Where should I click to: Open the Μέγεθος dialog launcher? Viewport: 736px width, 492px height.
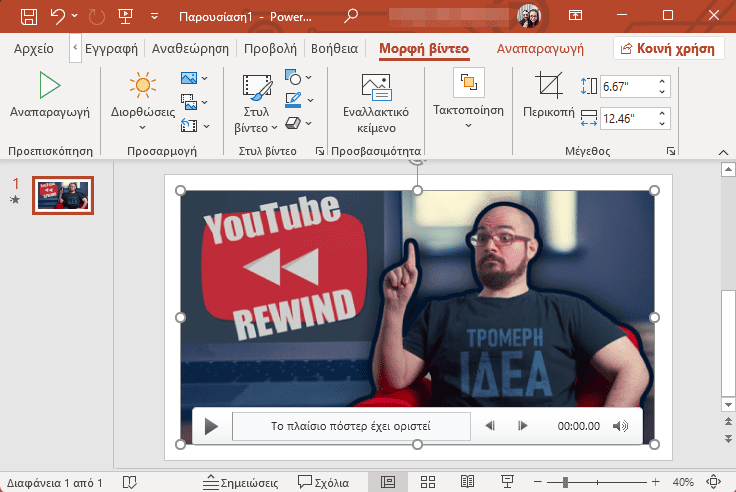pyautogui.click(x=671, y=151)
